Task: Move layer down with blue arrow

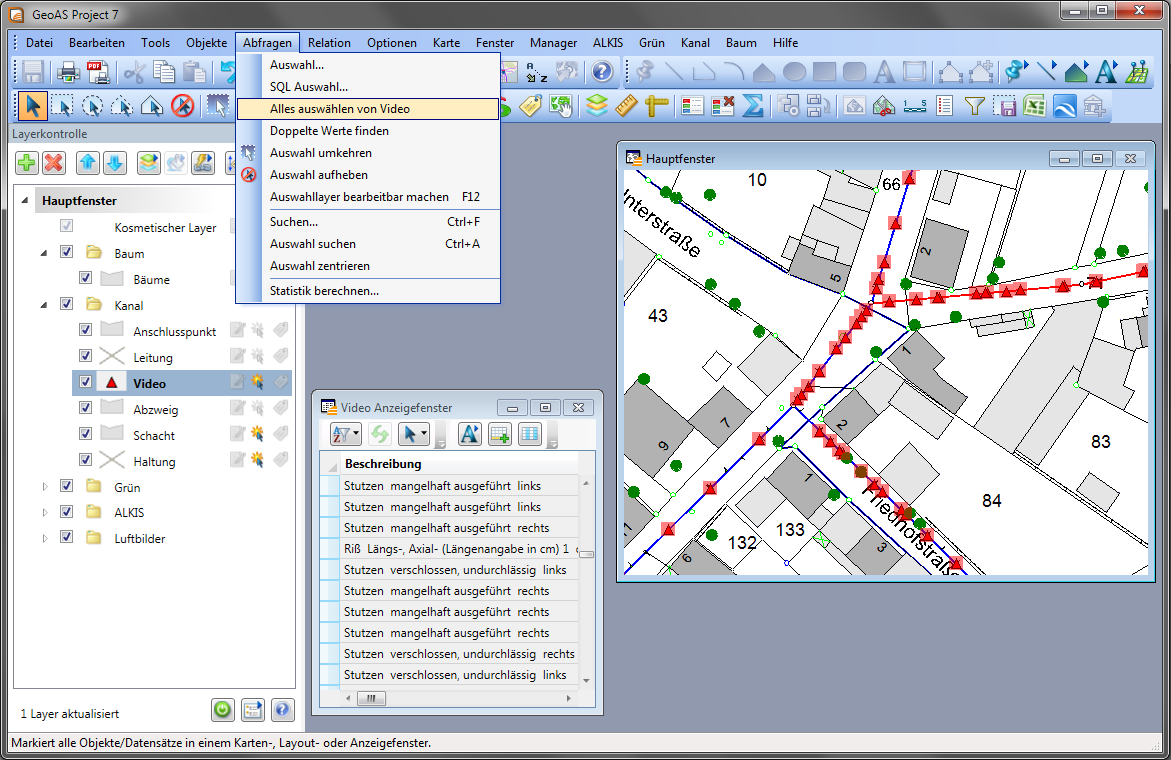Action: tap(115, 163)
